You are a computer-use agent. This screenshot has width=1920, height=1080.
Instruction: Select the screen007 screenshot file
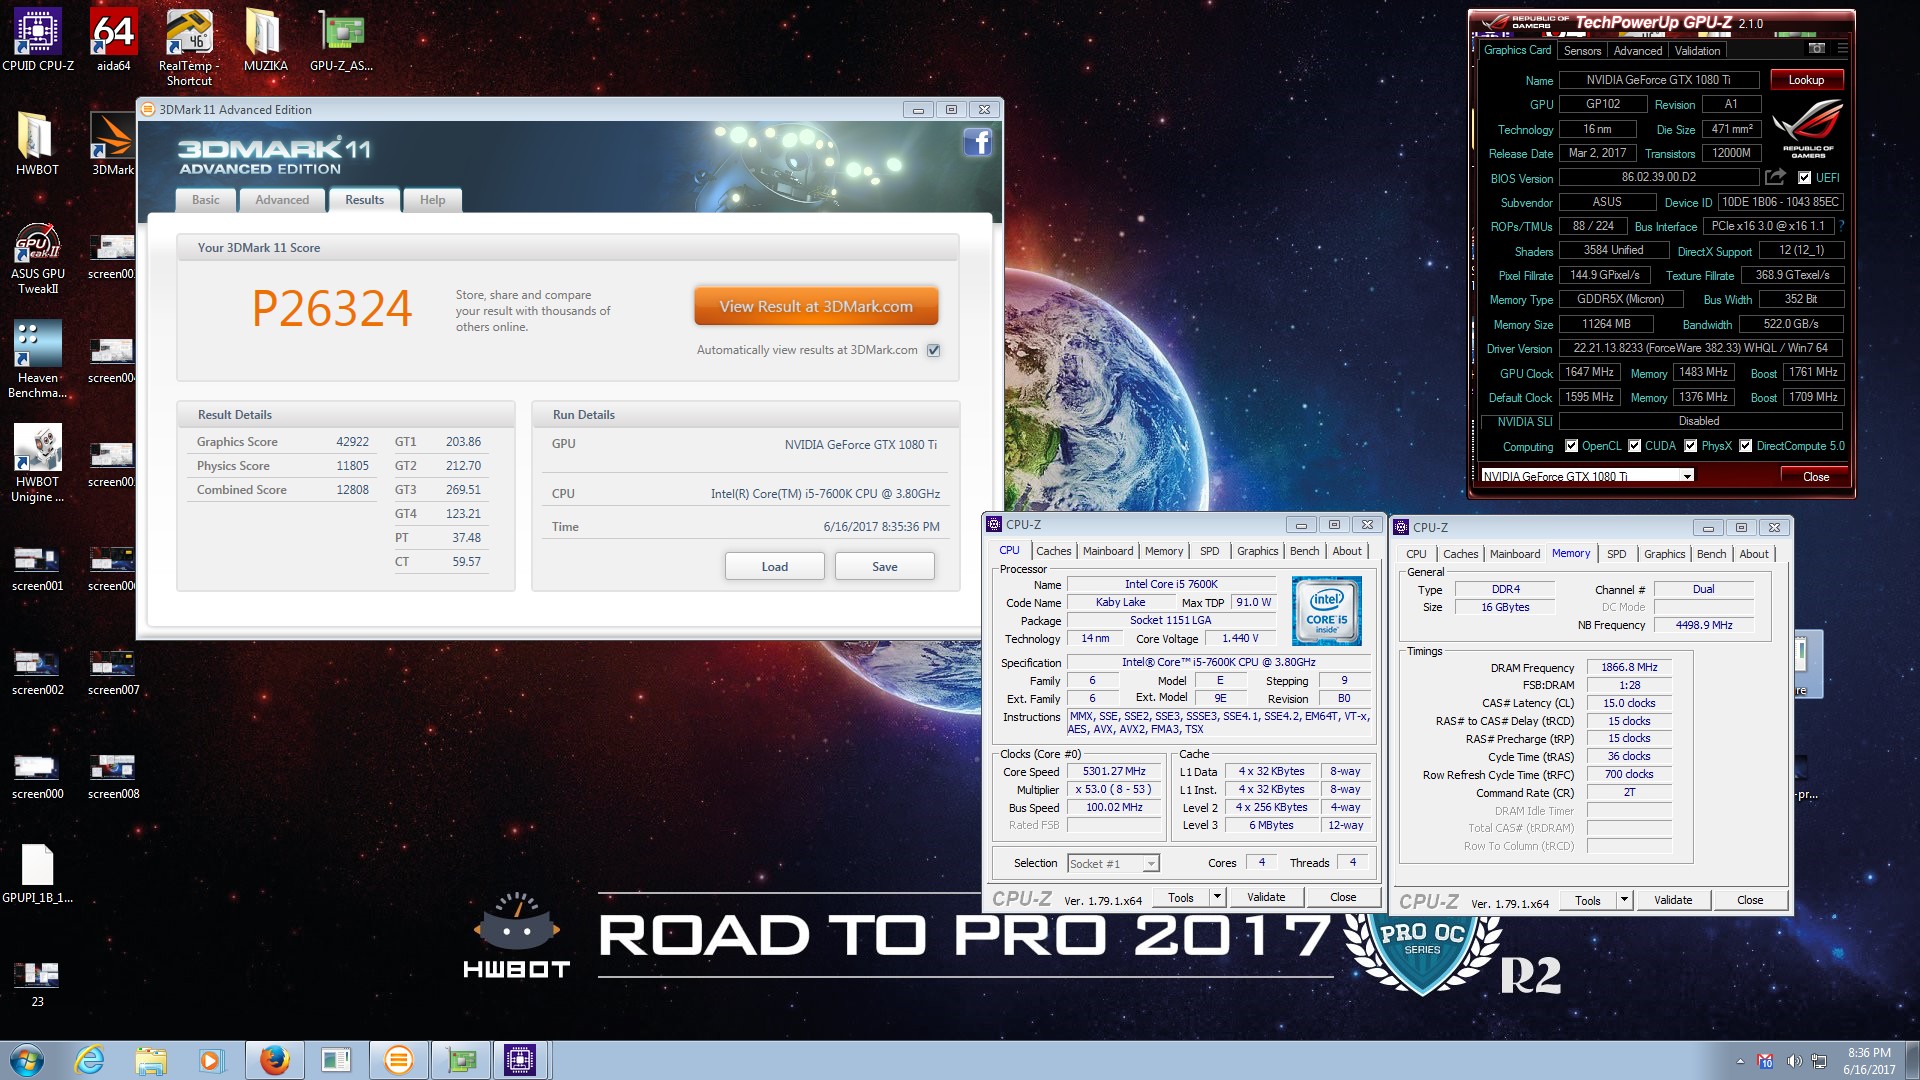click(x=113, y=673)
